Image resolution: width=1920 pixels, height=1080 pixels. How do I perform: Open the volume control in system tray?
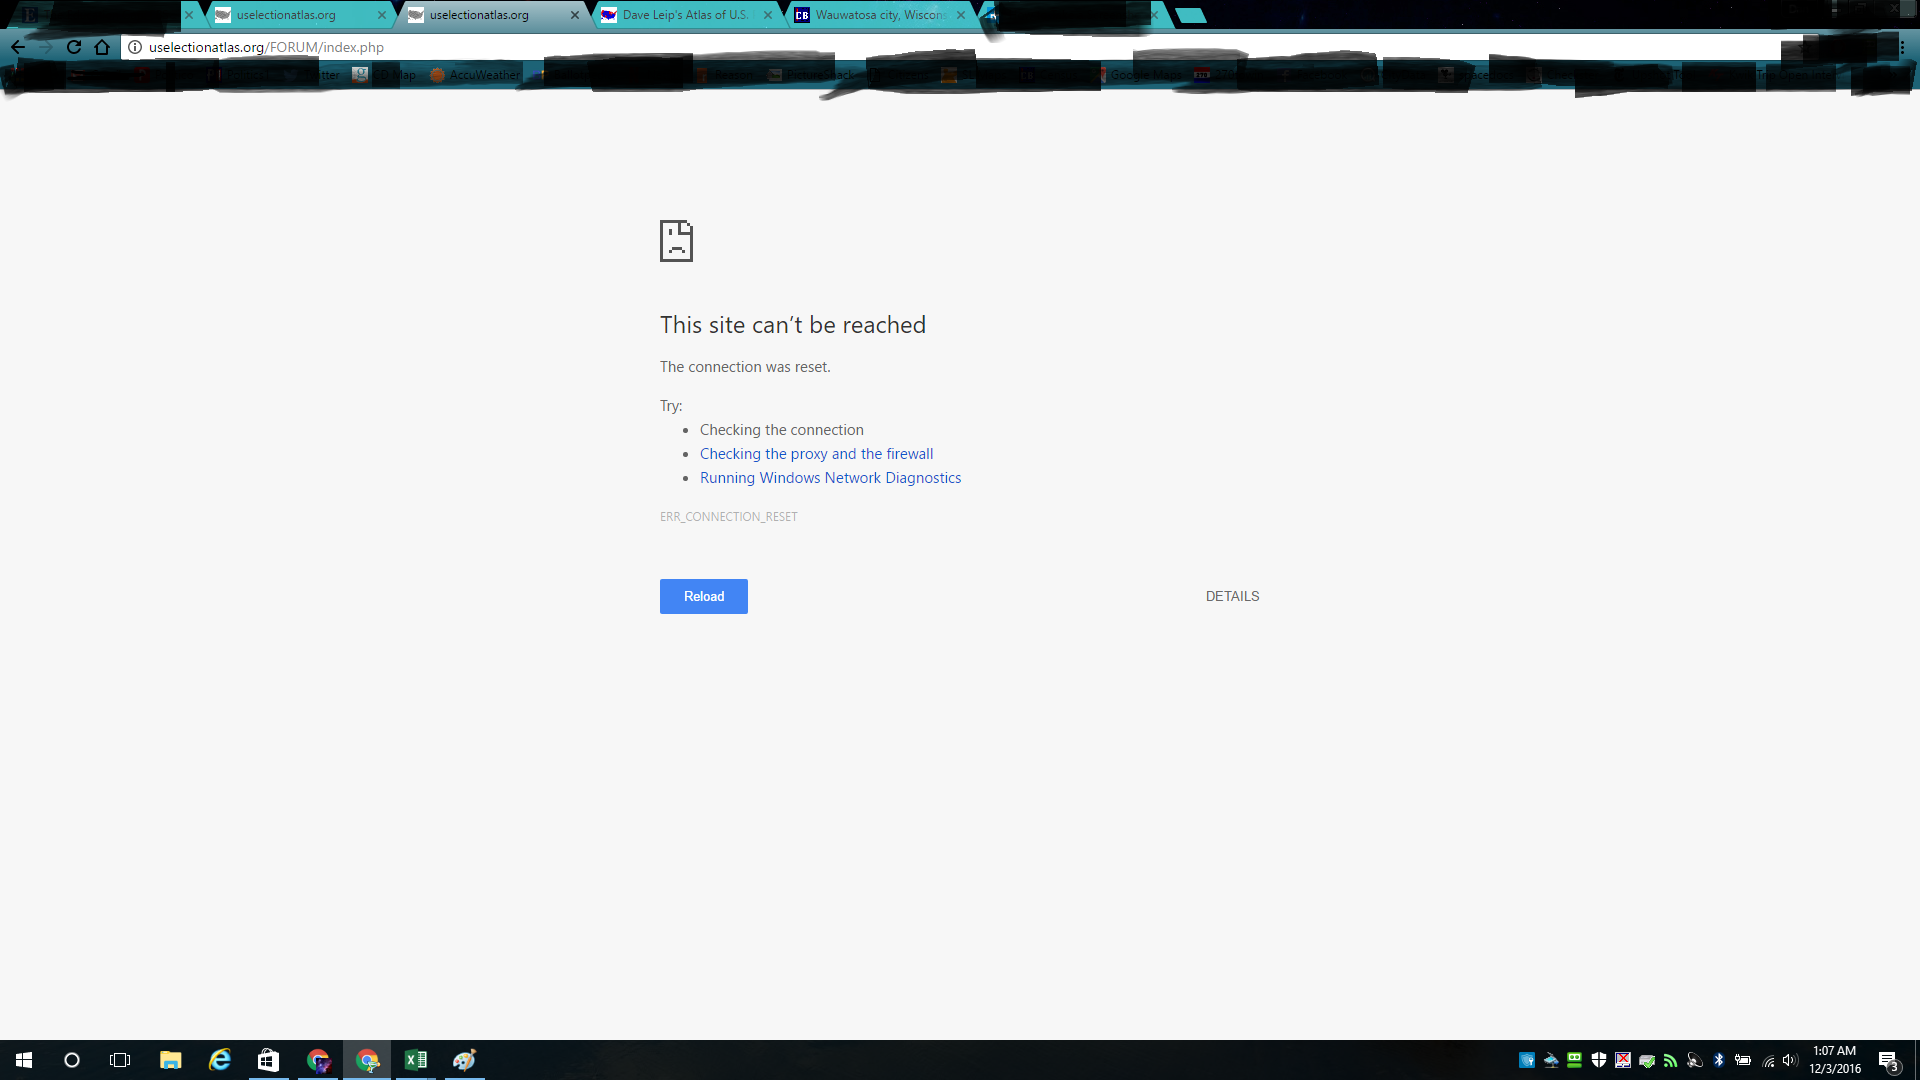(1790, 1060)
